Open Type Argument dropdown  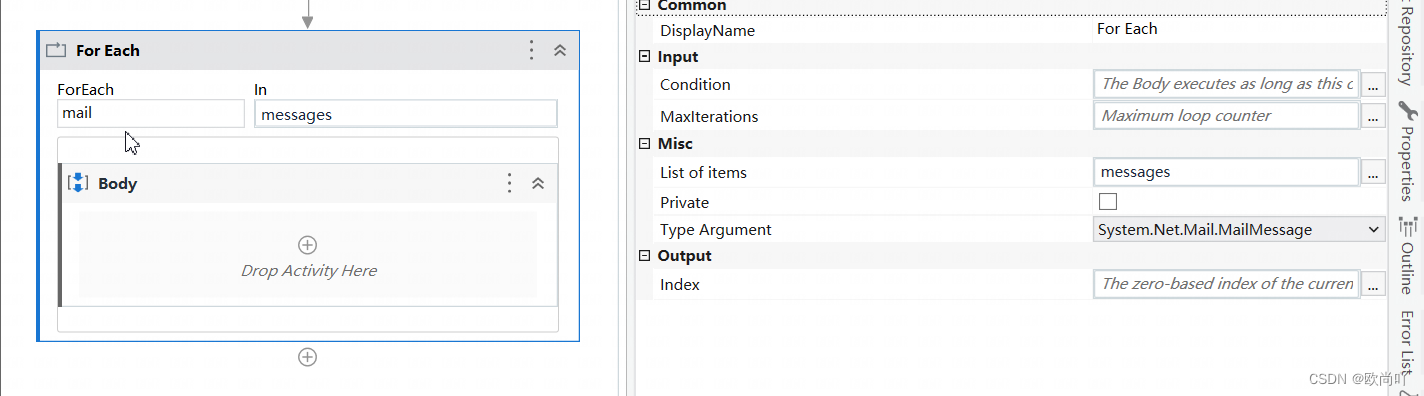(1240, 229)
